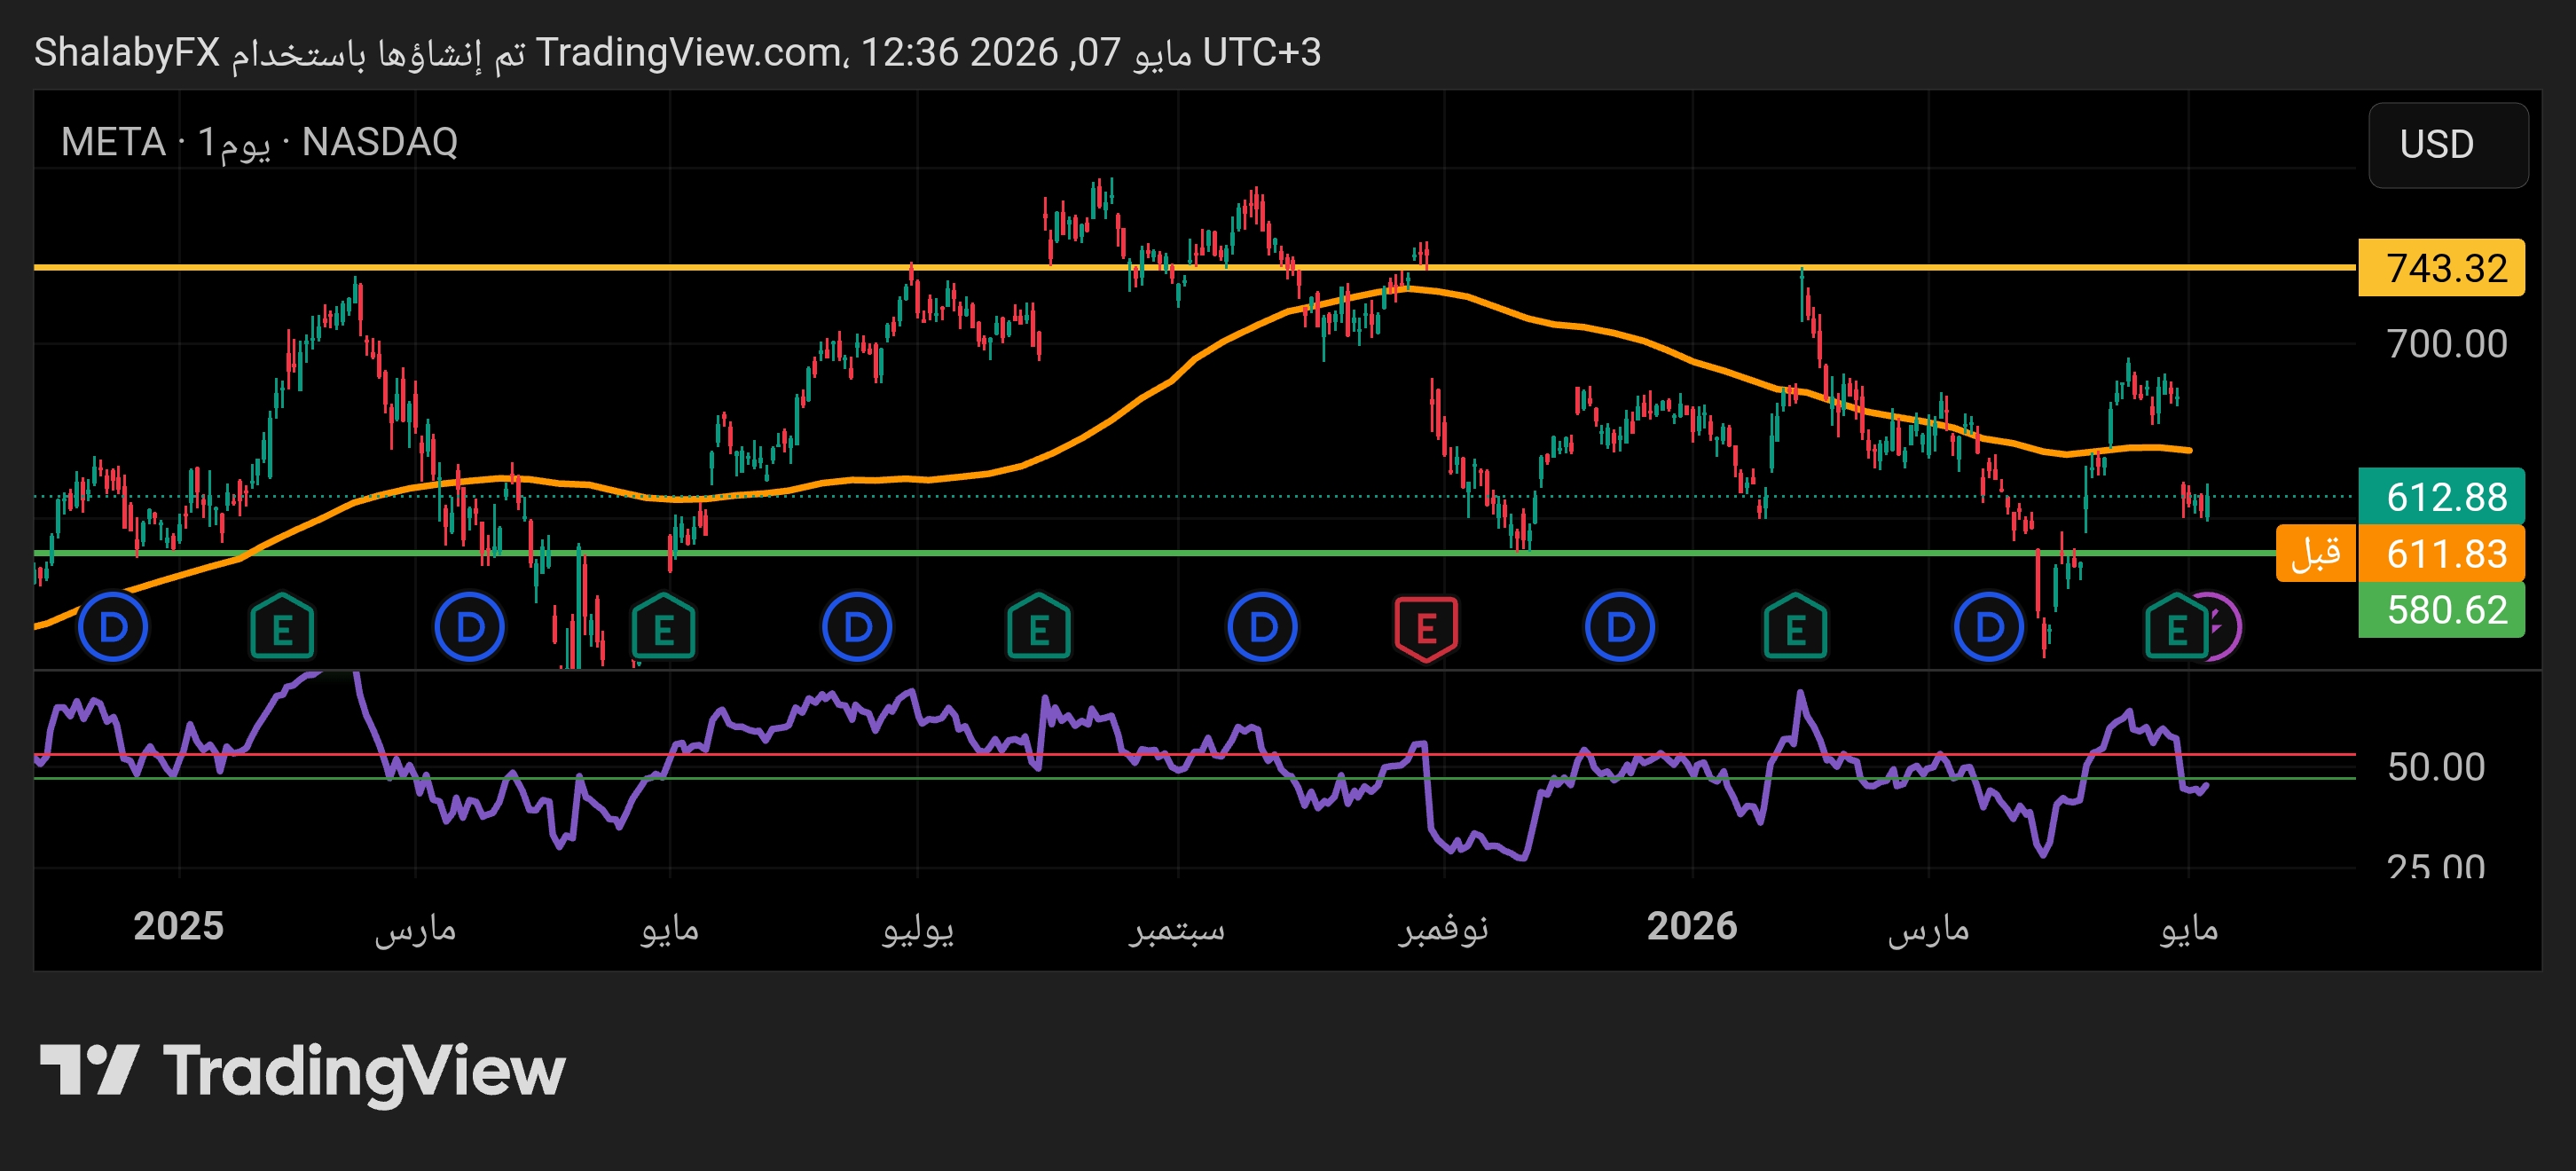Click the مايو label before يوليو
This screenshot has height=1171, width=2576.
669,929
